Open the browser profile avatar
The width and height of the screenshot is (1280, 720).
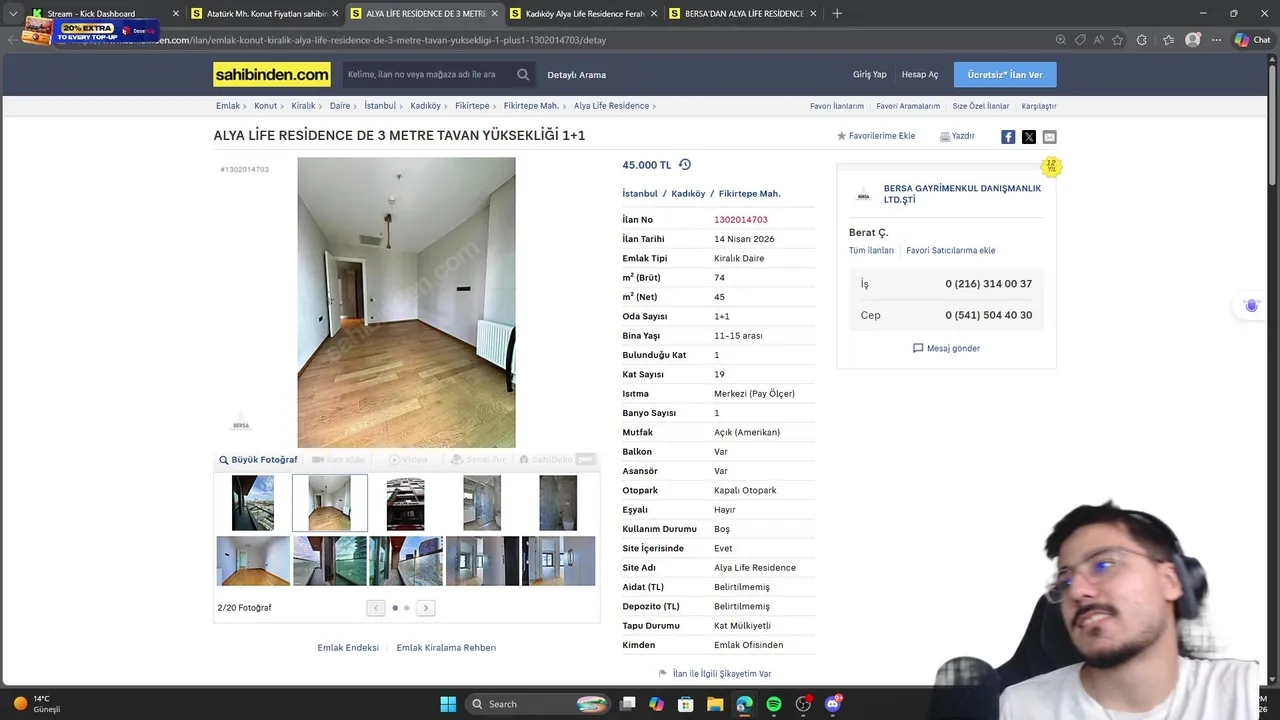coord(1192,40)
